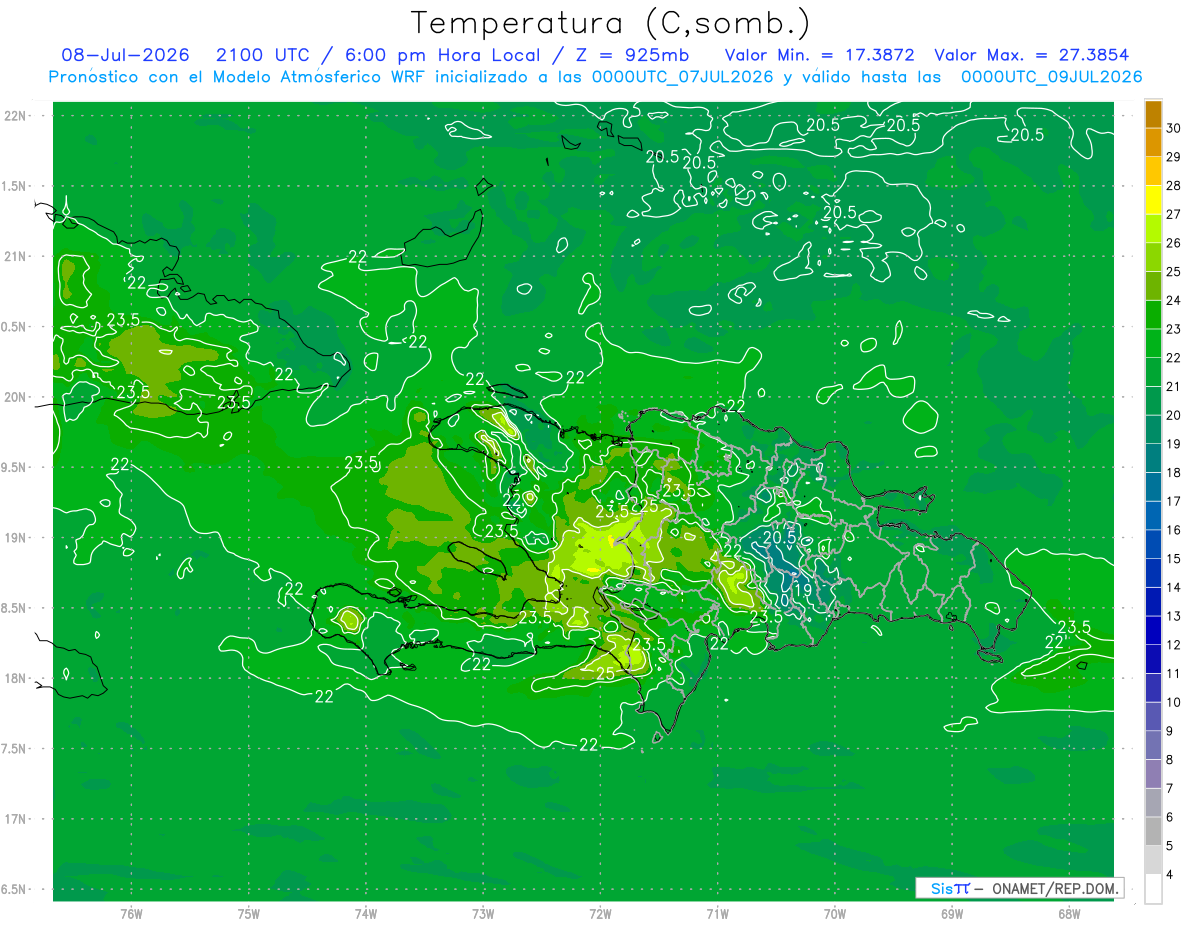Click the "70W" longitude axis label
Viewport: 1200px width, 927px height.
click(x=835, y=914)
